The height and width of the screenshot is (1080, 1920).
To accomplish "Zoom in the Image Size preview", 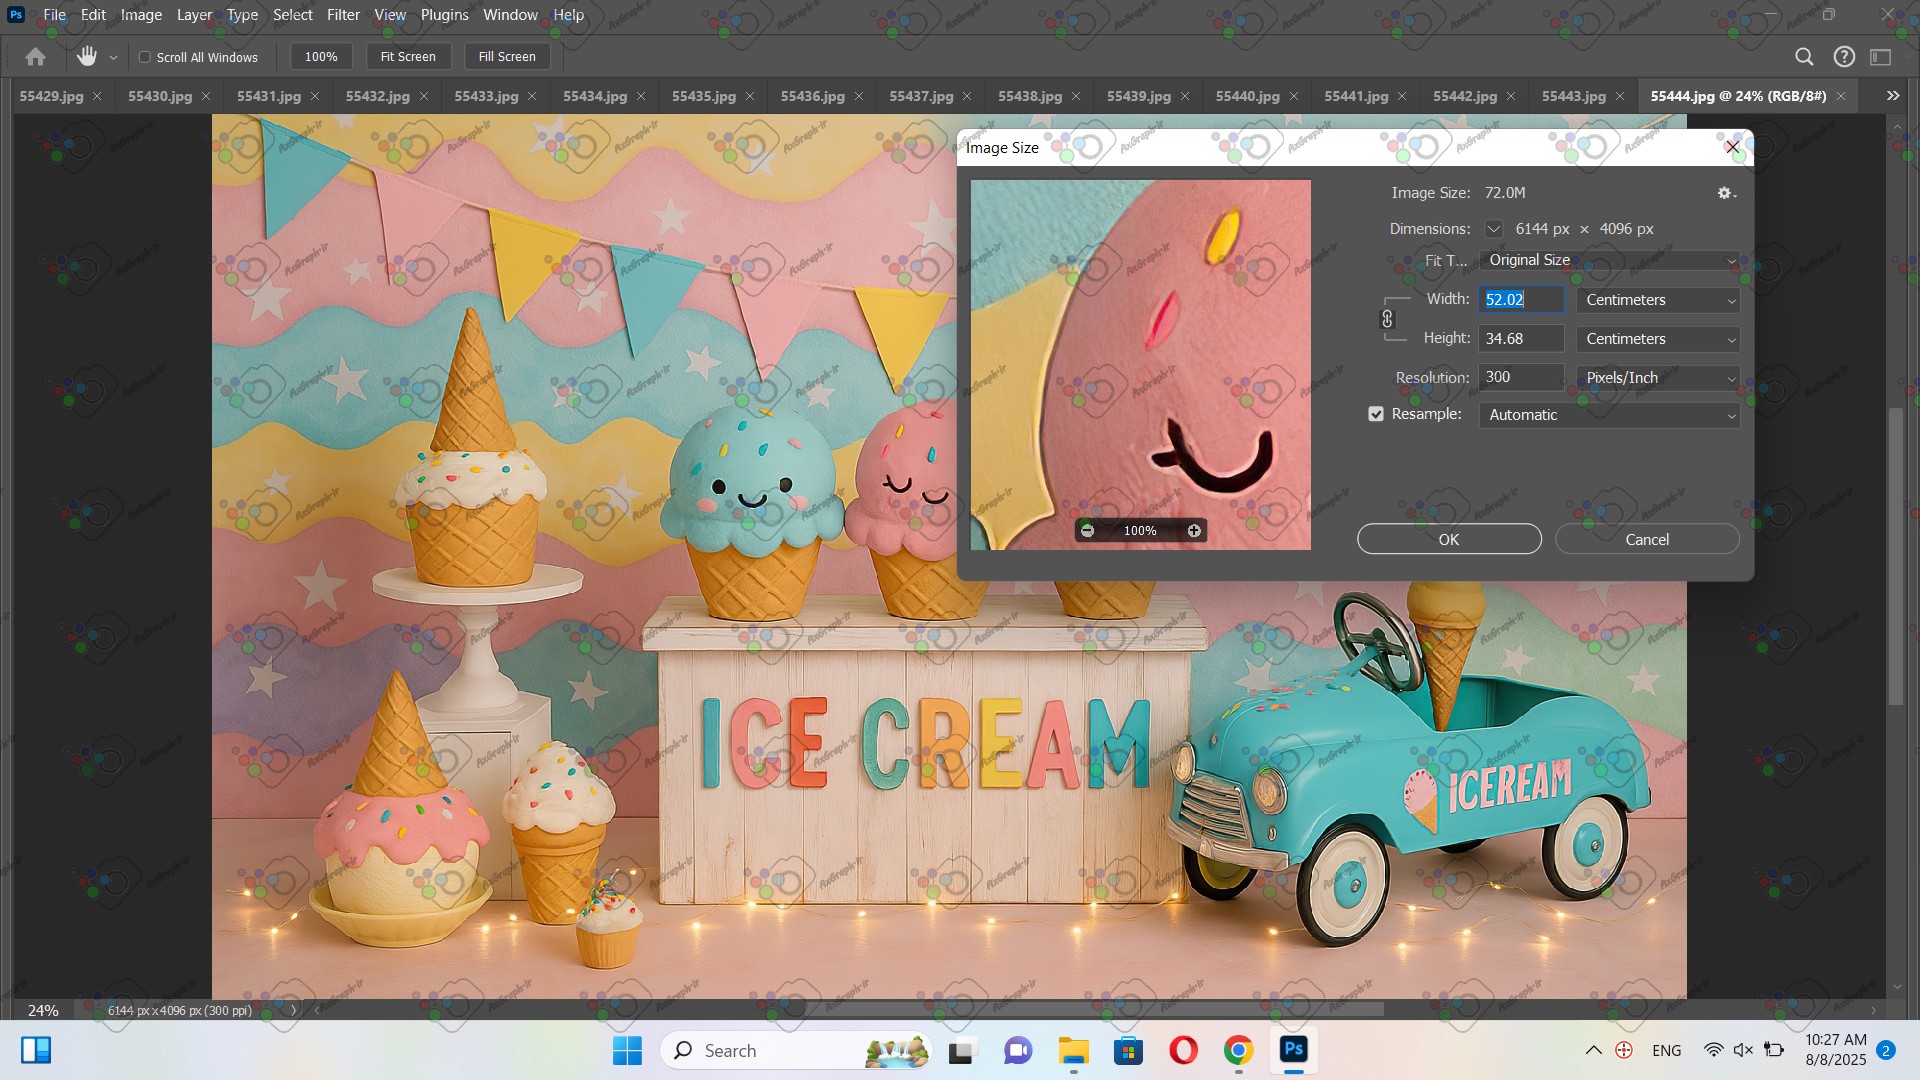I will tap(1194, 531).
